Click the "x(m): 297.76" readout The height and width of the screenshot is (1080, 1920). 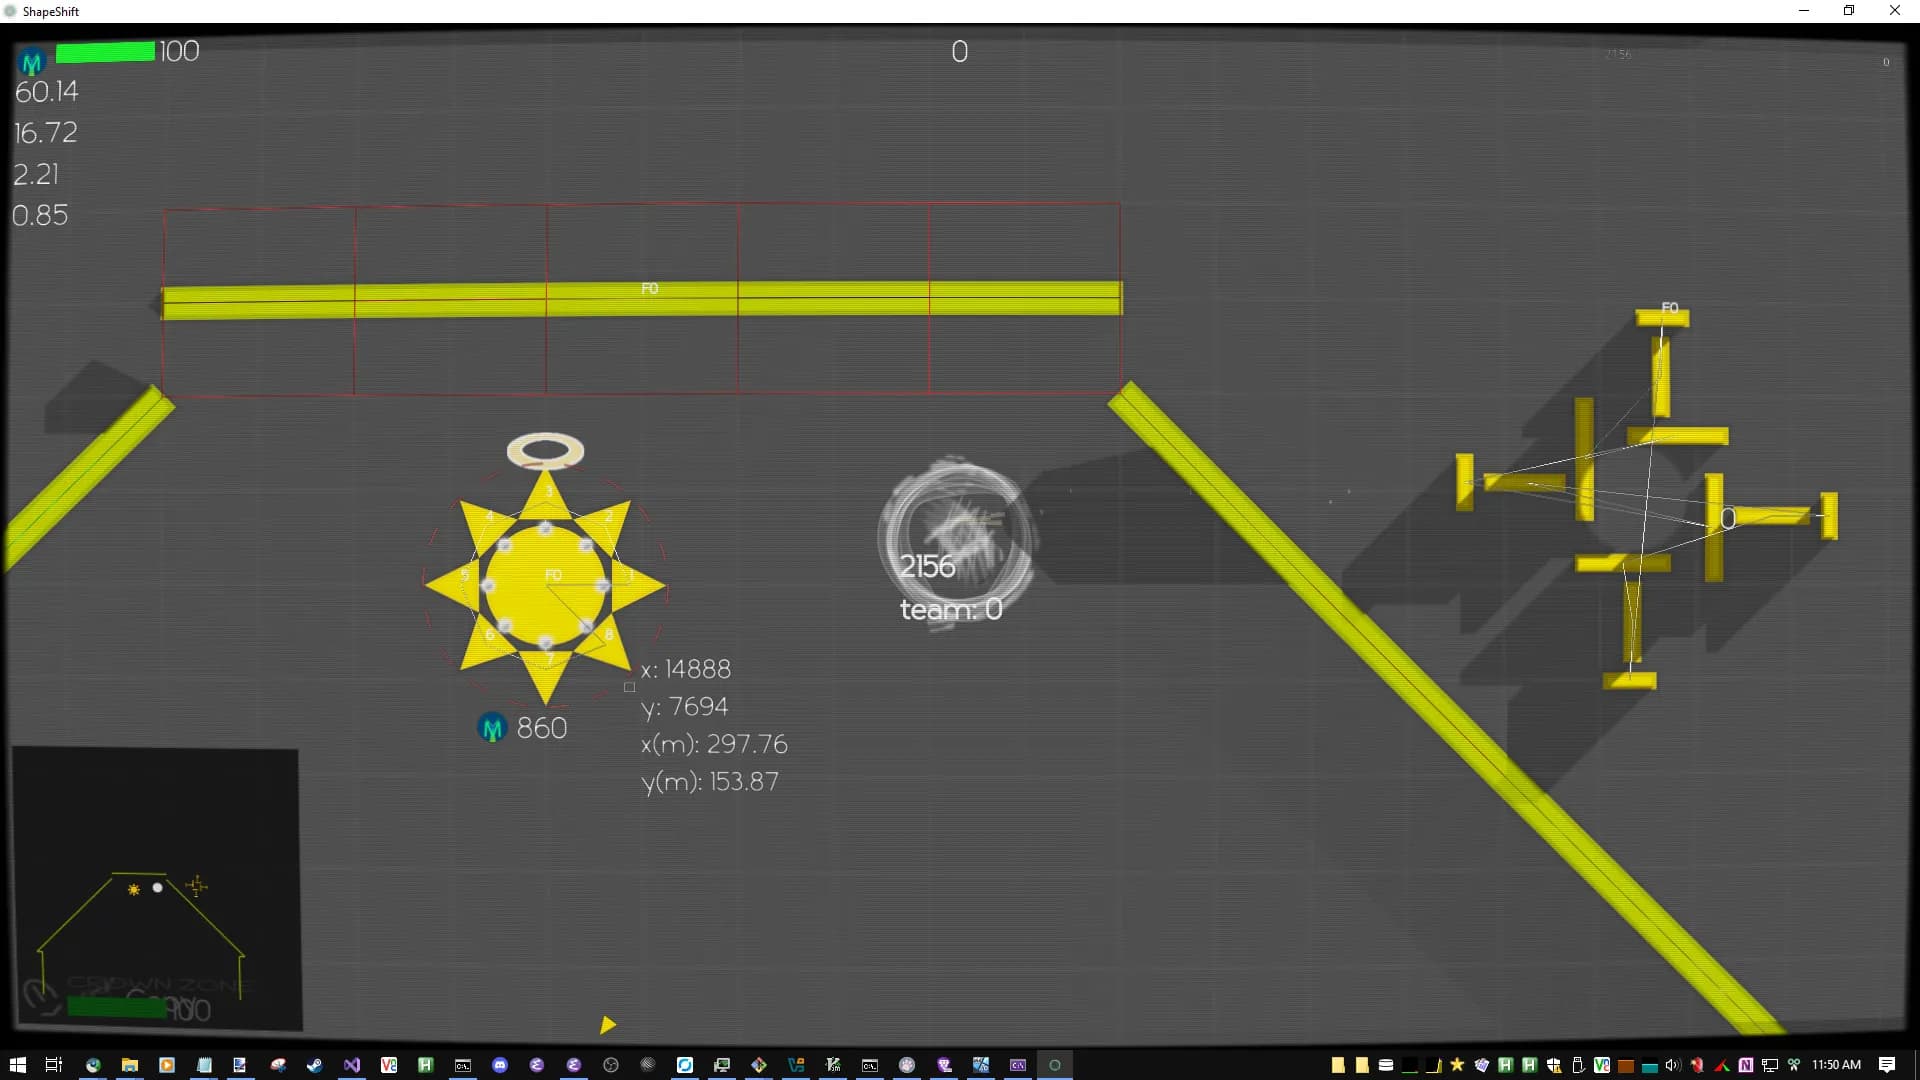click(x=714, y=745)
